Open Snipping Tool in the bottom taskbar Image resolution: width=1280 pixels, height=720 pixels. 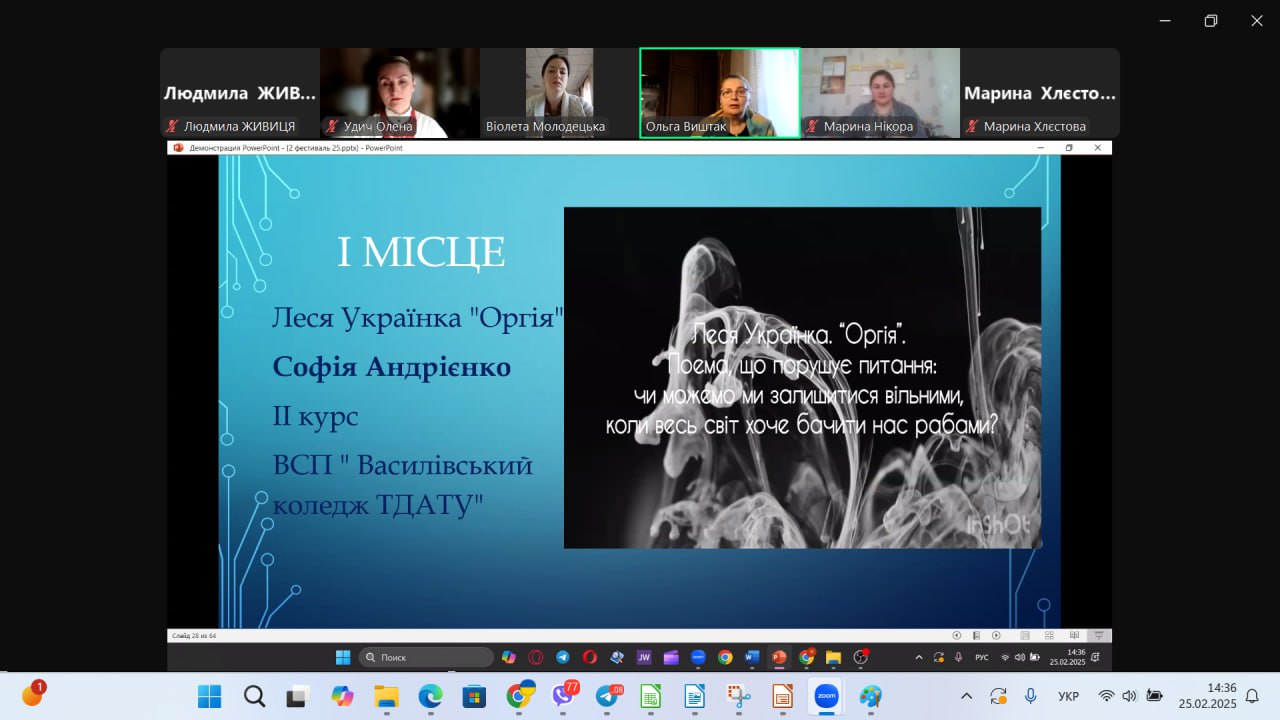point(739,696)
